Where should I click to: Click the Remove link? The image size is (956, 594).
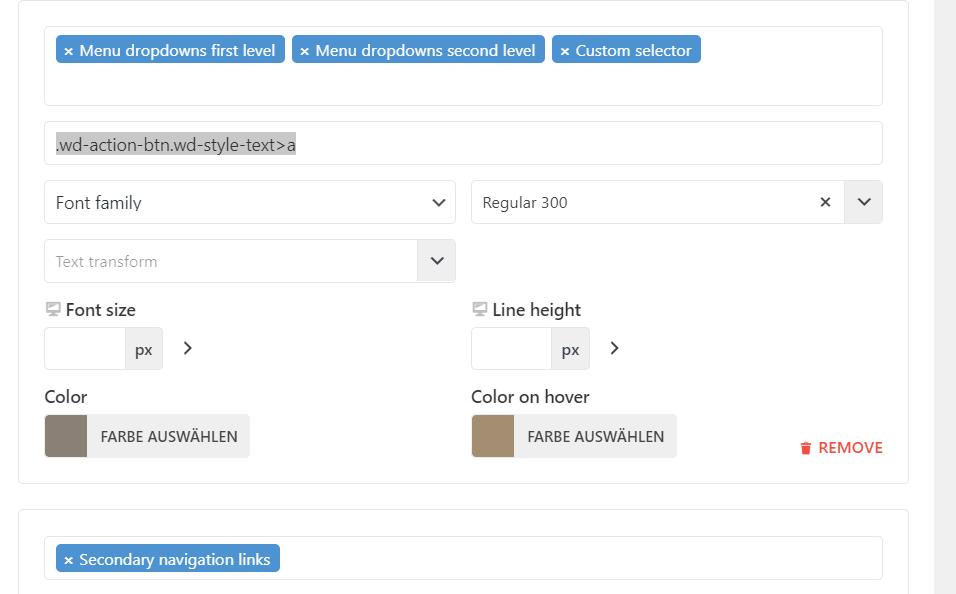[x=850, y=448]
